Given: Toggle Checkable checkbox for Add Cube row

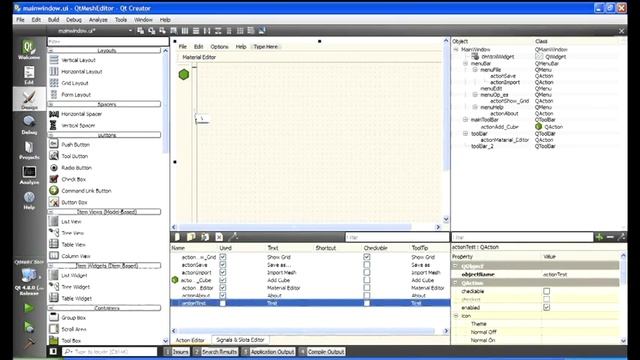Looking at the screenshot, I should pyautogui.click(x=367, y=280).
